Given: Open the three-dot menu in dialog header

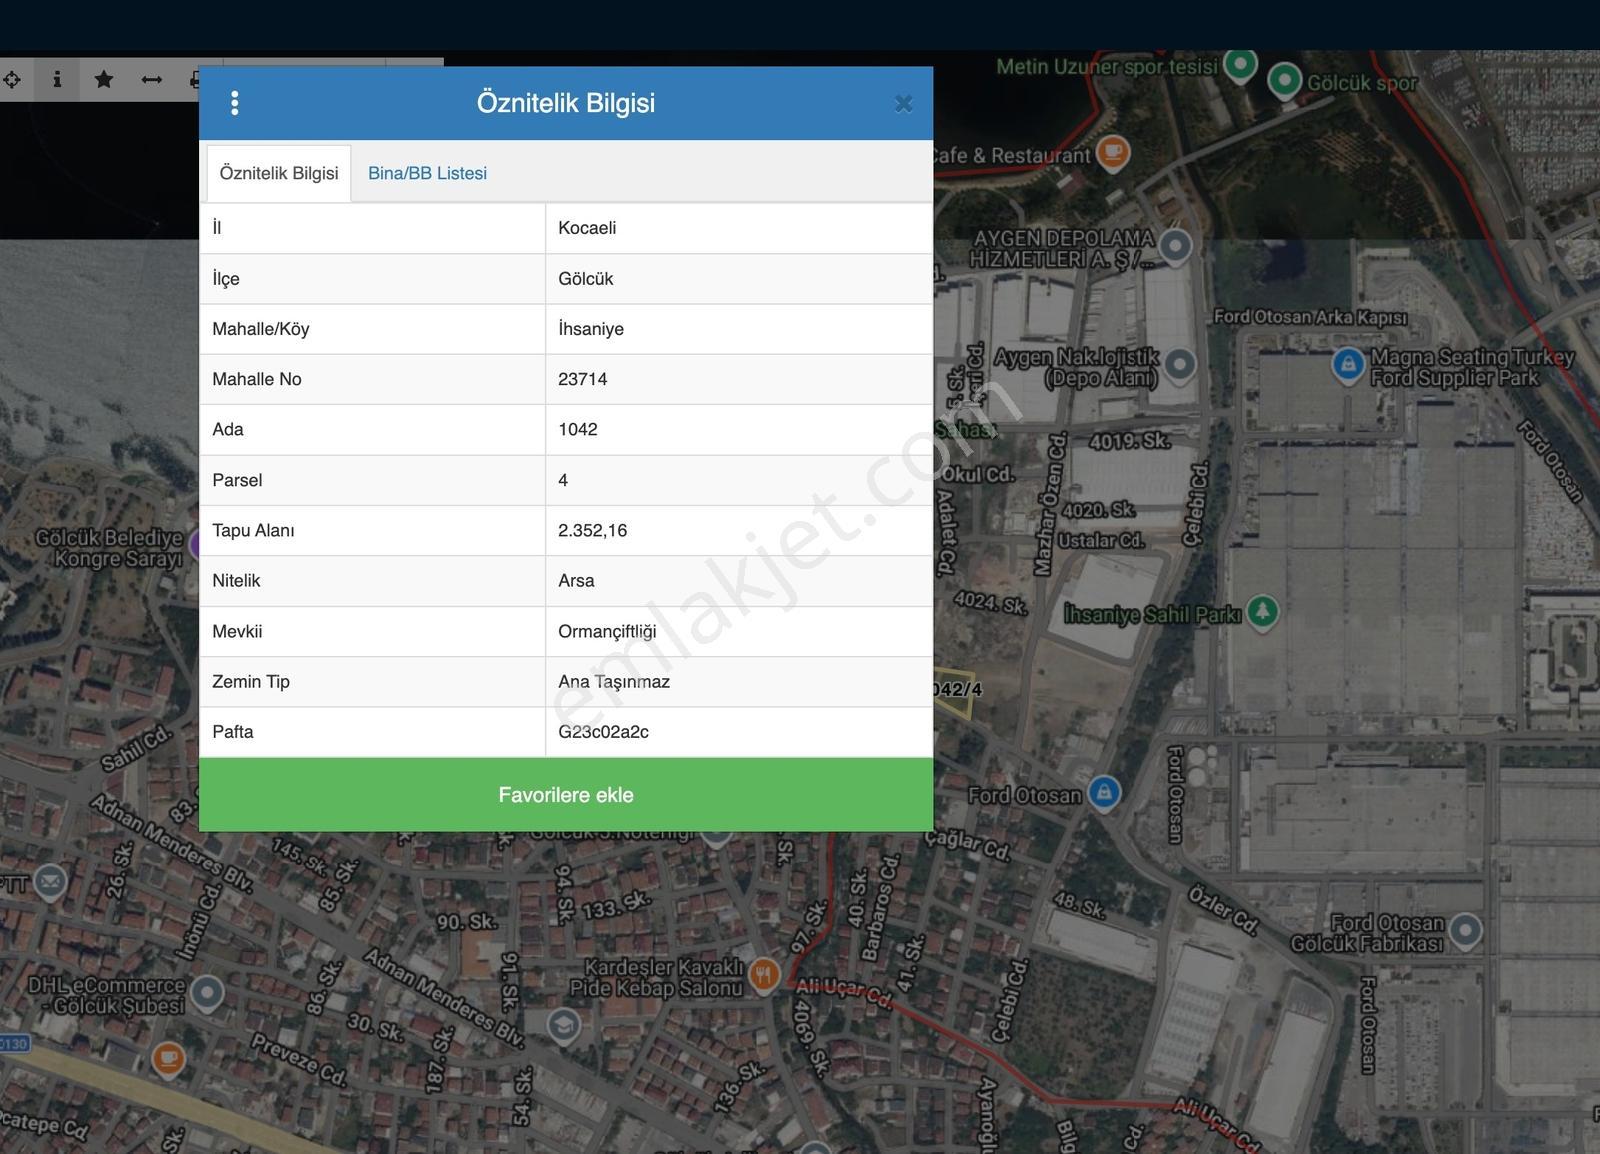Looking at the screenshot, I should (x=234, y=103).
